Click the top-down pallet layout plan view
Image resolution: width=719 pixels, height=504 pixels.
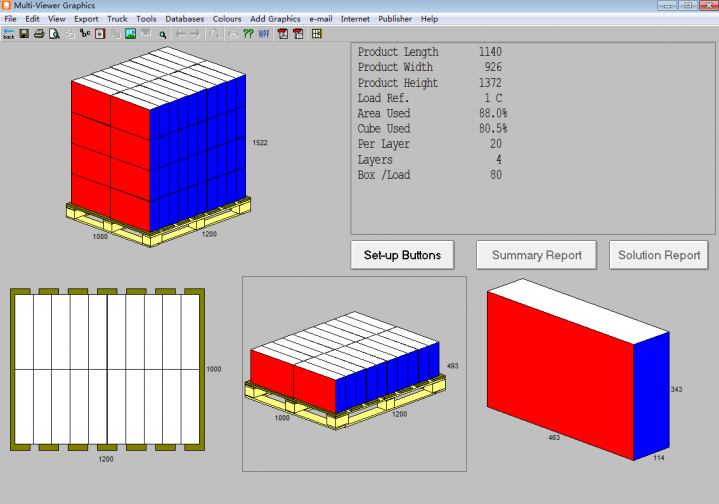tap(105, 369)
